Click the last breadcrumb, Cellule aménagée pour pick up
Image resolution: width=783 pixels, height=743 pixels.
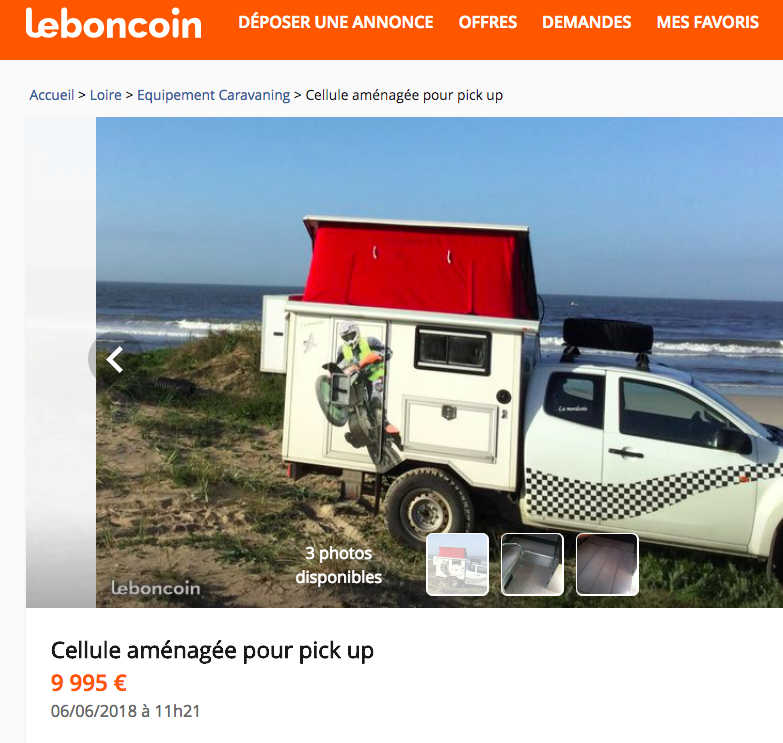pyautogui.click(x=404, y=95)
